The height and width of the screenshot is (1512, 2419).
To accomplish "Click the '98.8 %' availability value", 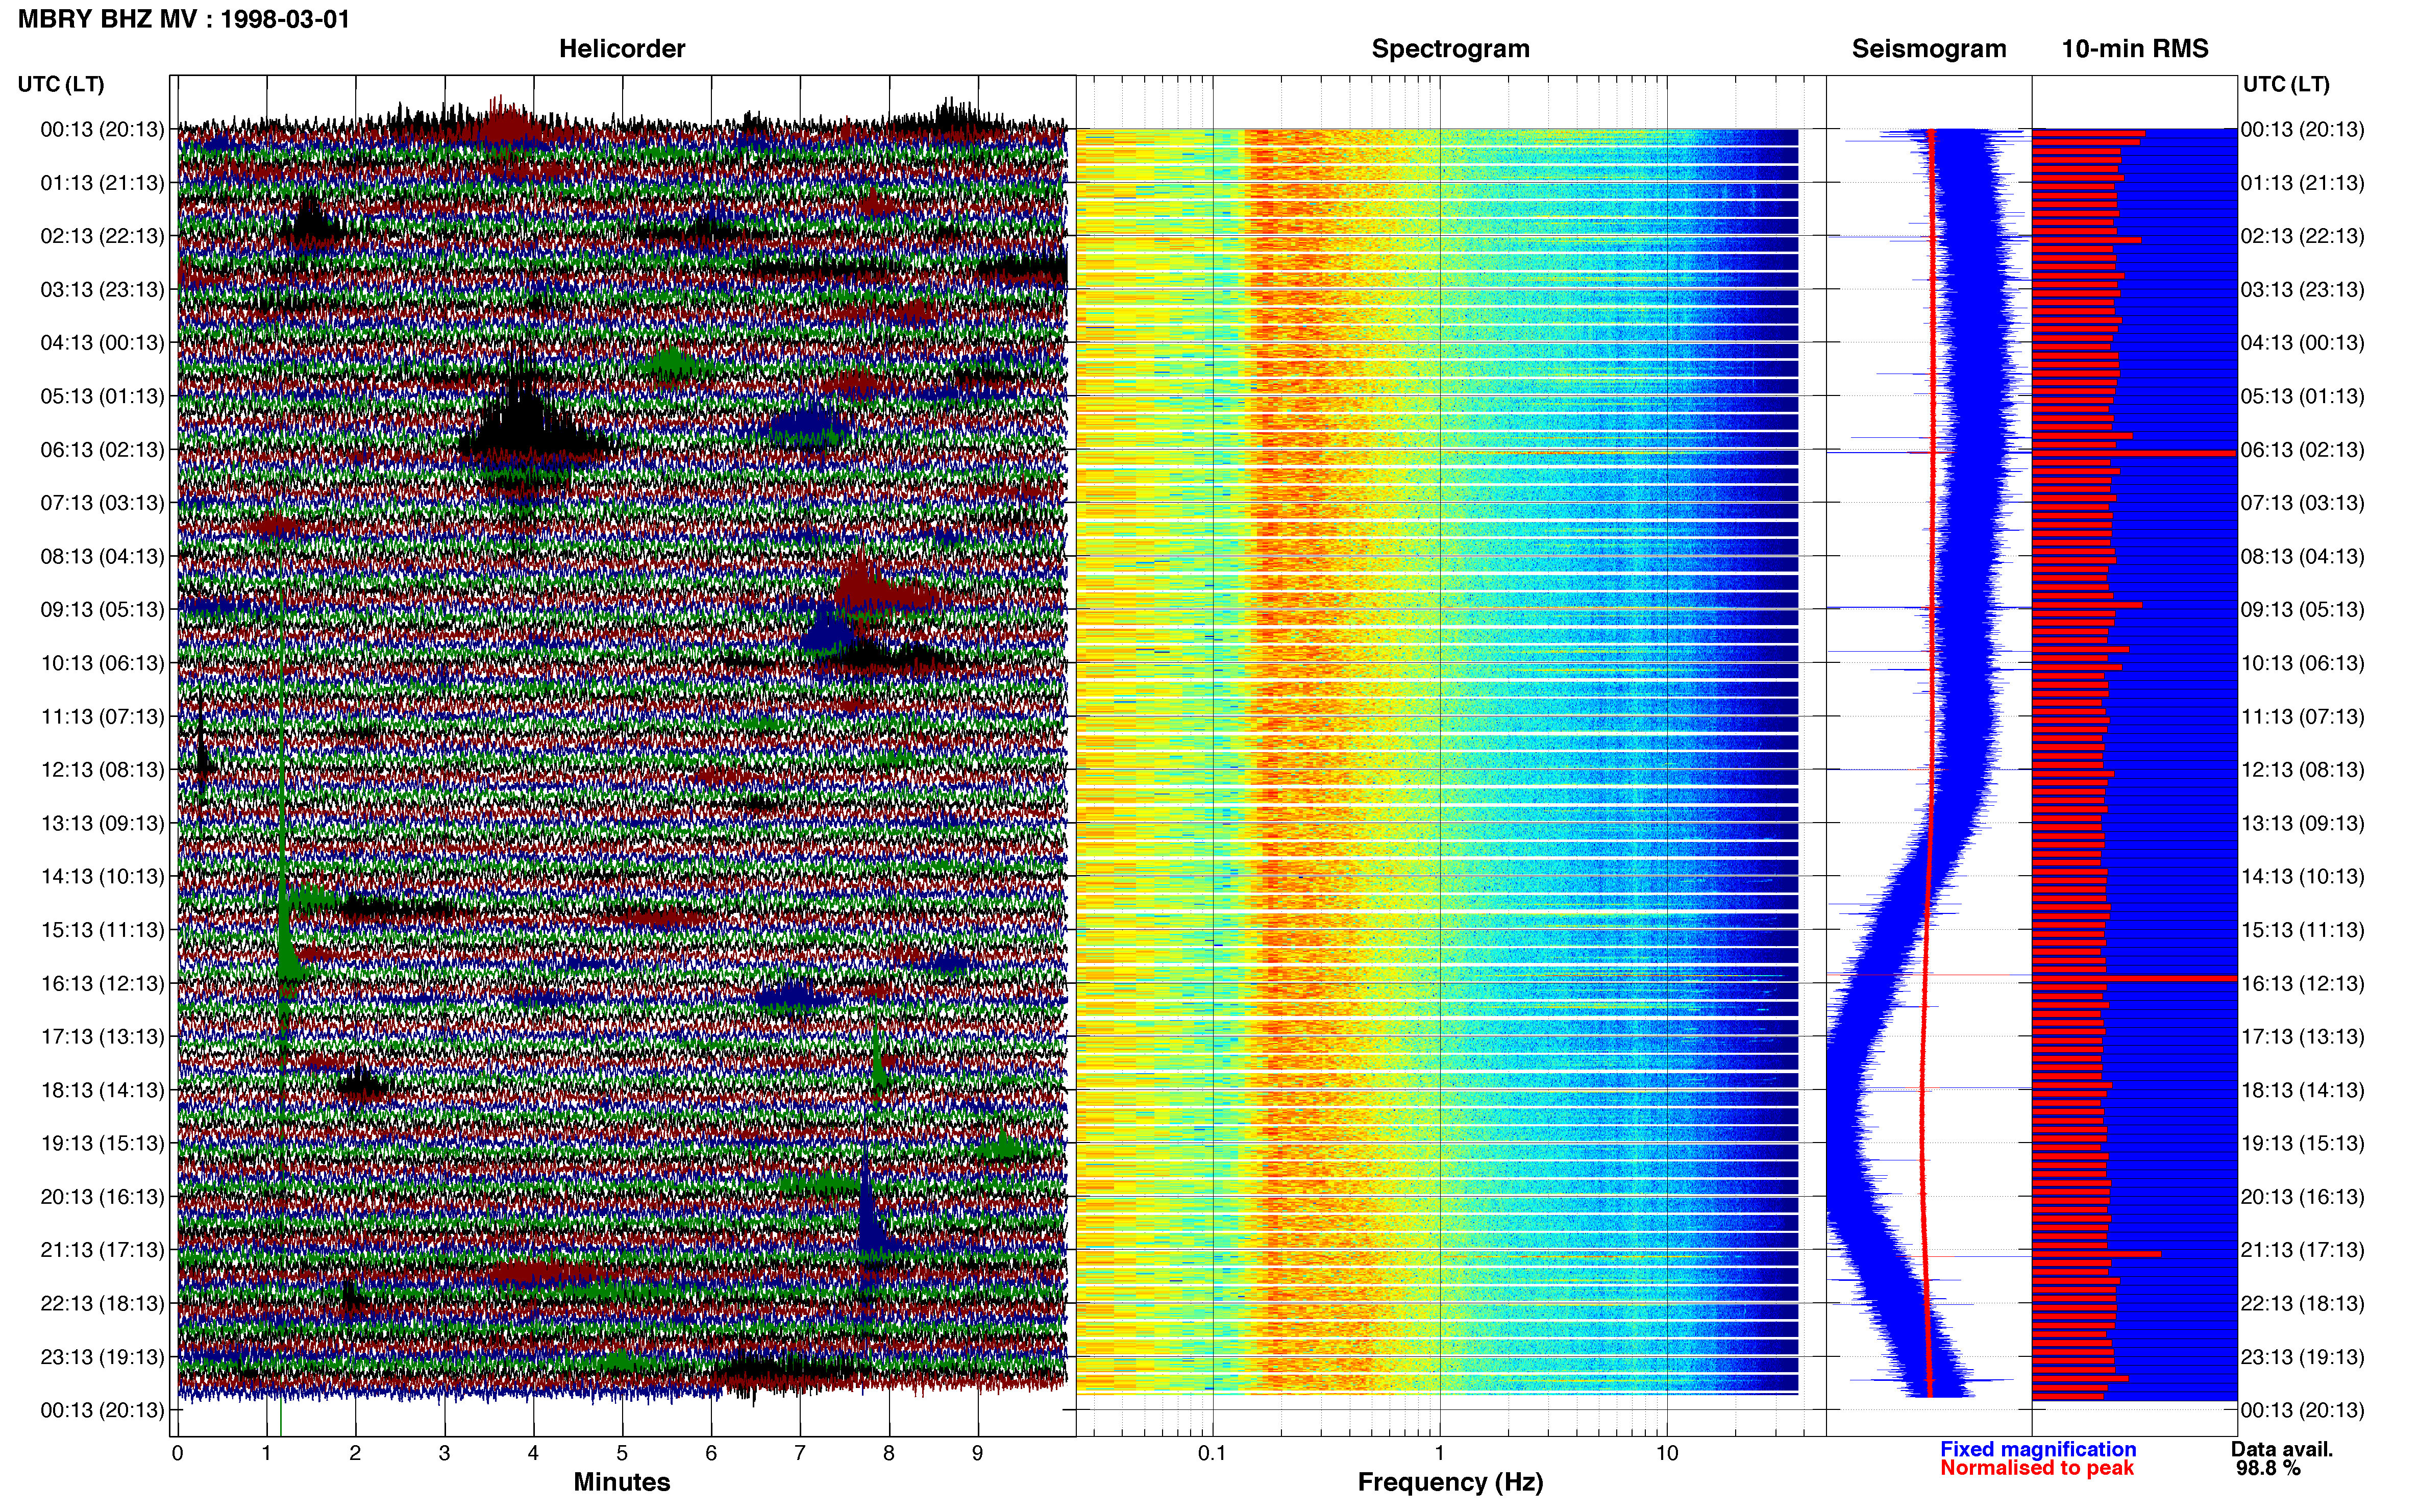I will (x=2268, y=1468).
